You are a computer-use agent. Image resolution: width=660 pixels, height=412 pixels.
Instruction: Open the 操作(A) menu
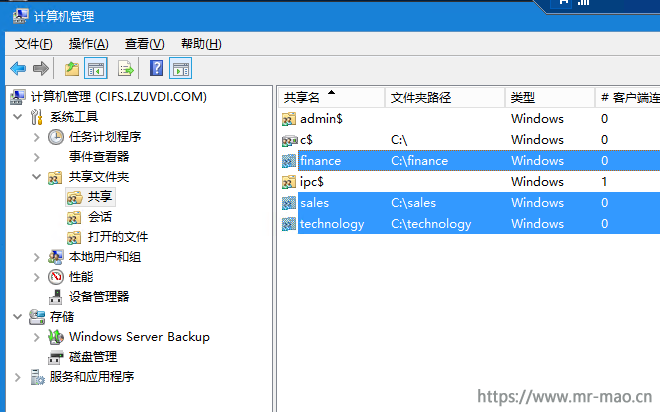point(88,44)
